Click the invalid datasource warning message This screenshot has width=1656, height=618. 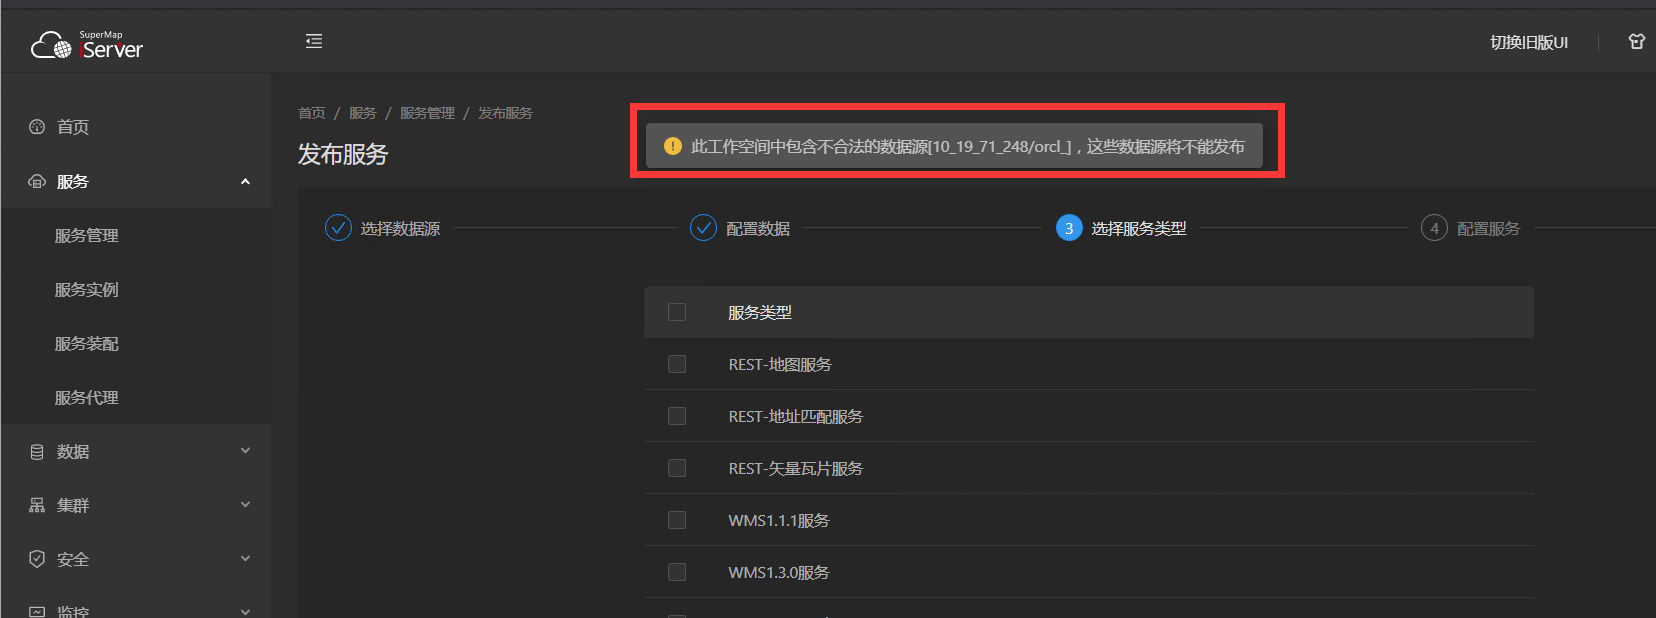tap(968, 147)
